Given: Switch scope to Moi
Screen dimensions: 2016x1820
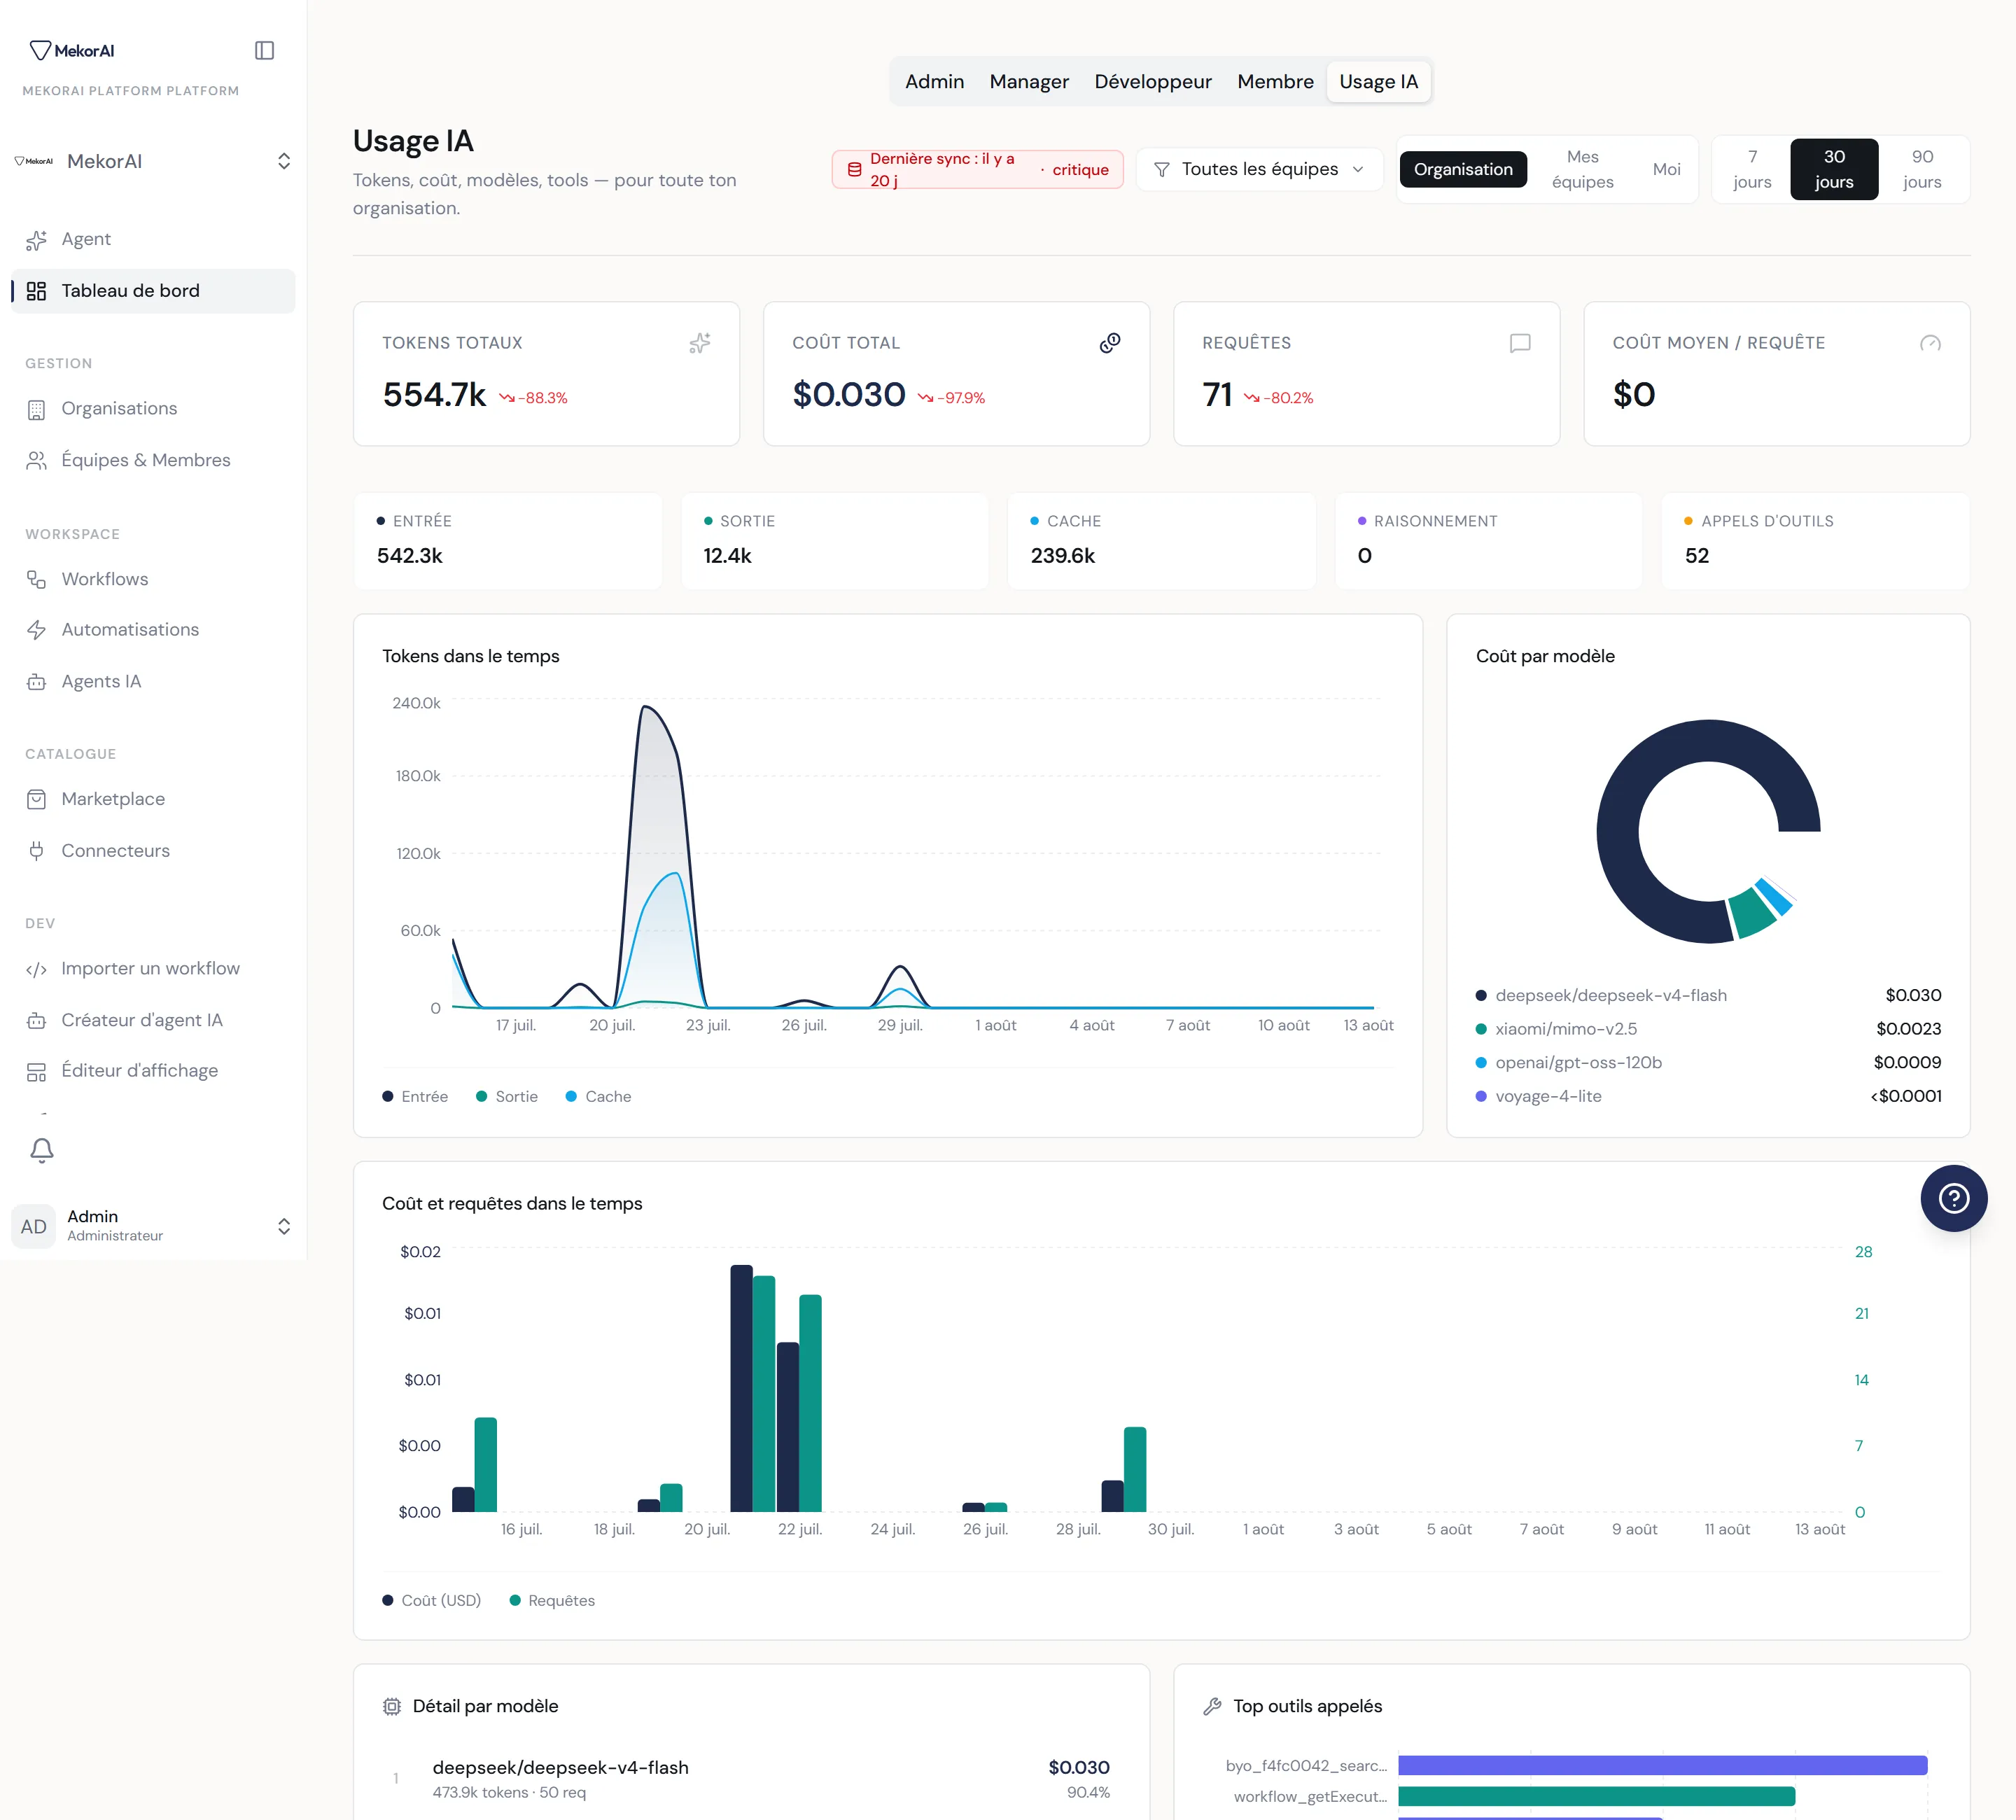Looking at the screenshot, I should [1666, 170].
